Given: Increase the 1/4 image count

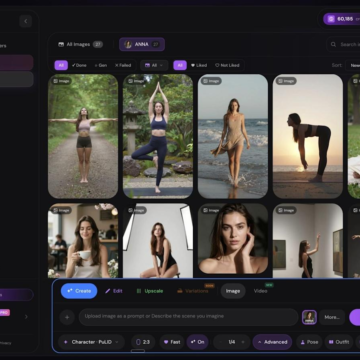Looking at the screenshot, I should pos(243,342).
